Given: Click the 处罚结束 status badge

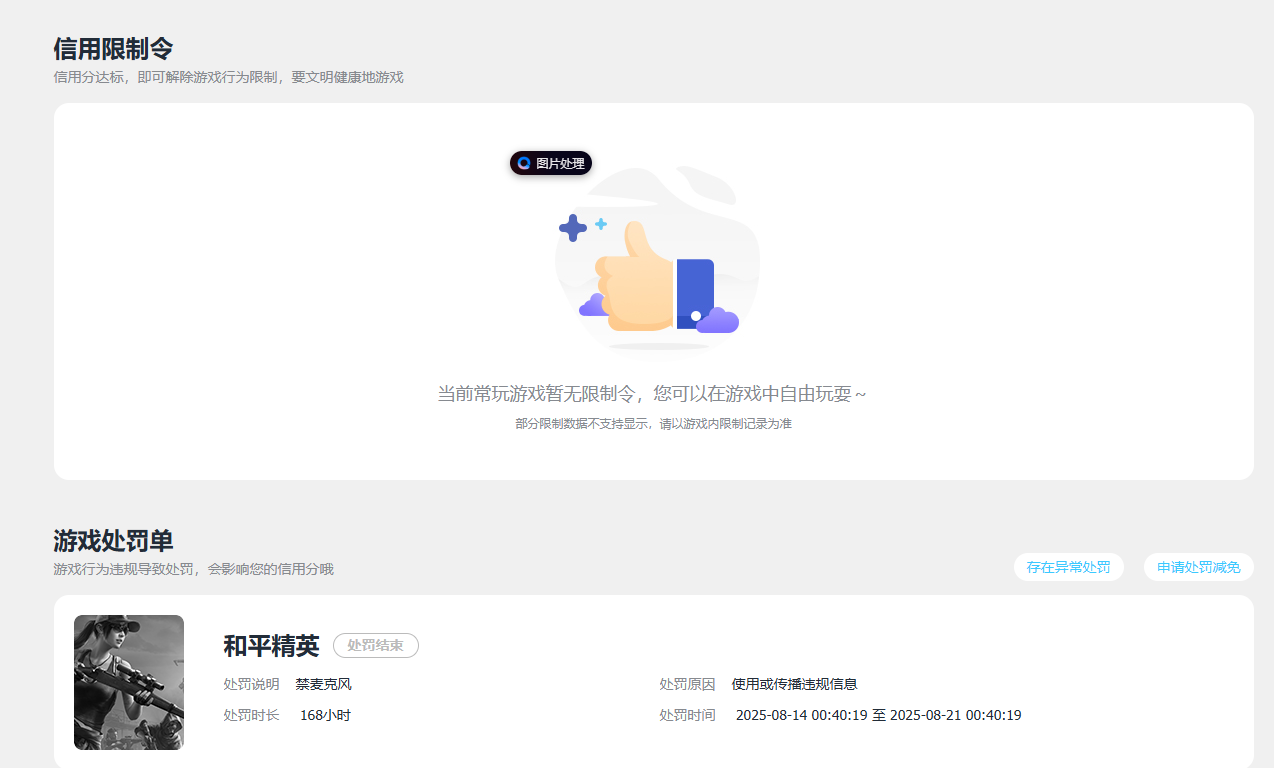Looking at the screenshot, I should (x=376, y=646).
